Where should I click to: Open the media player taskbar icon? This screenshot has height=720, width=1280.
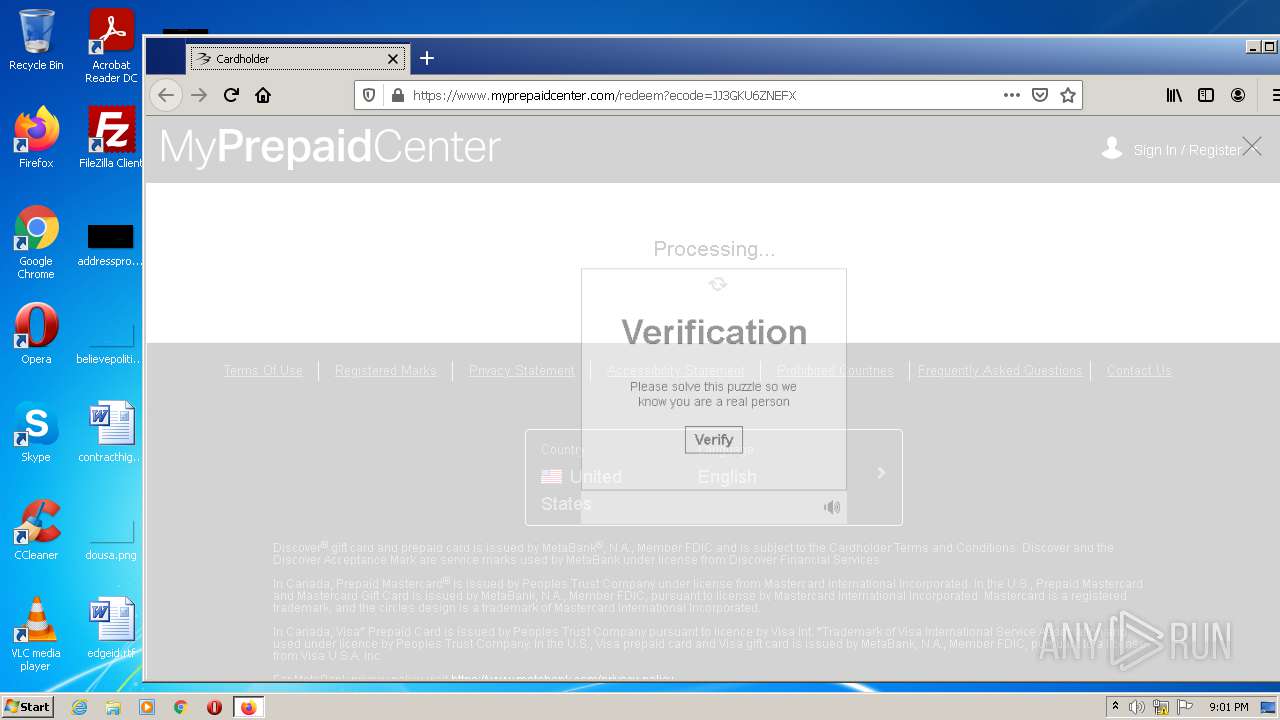tap(147, 707)
